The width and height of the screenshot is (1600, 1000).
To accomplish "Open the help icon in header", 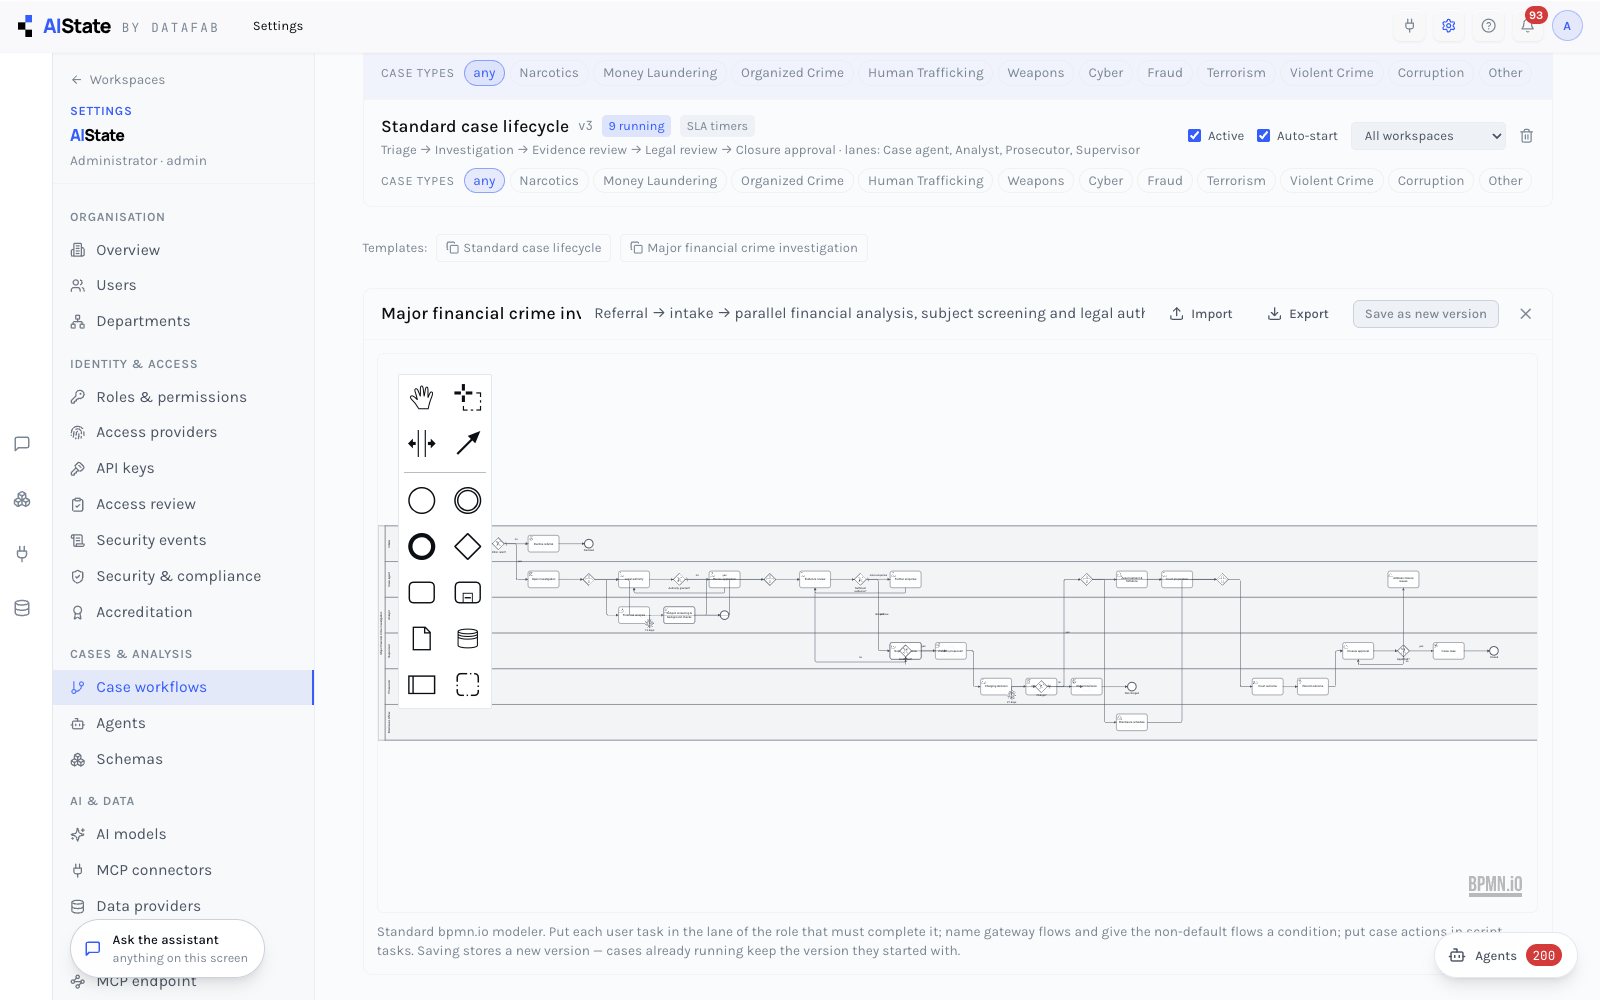I will (1488, 26).
